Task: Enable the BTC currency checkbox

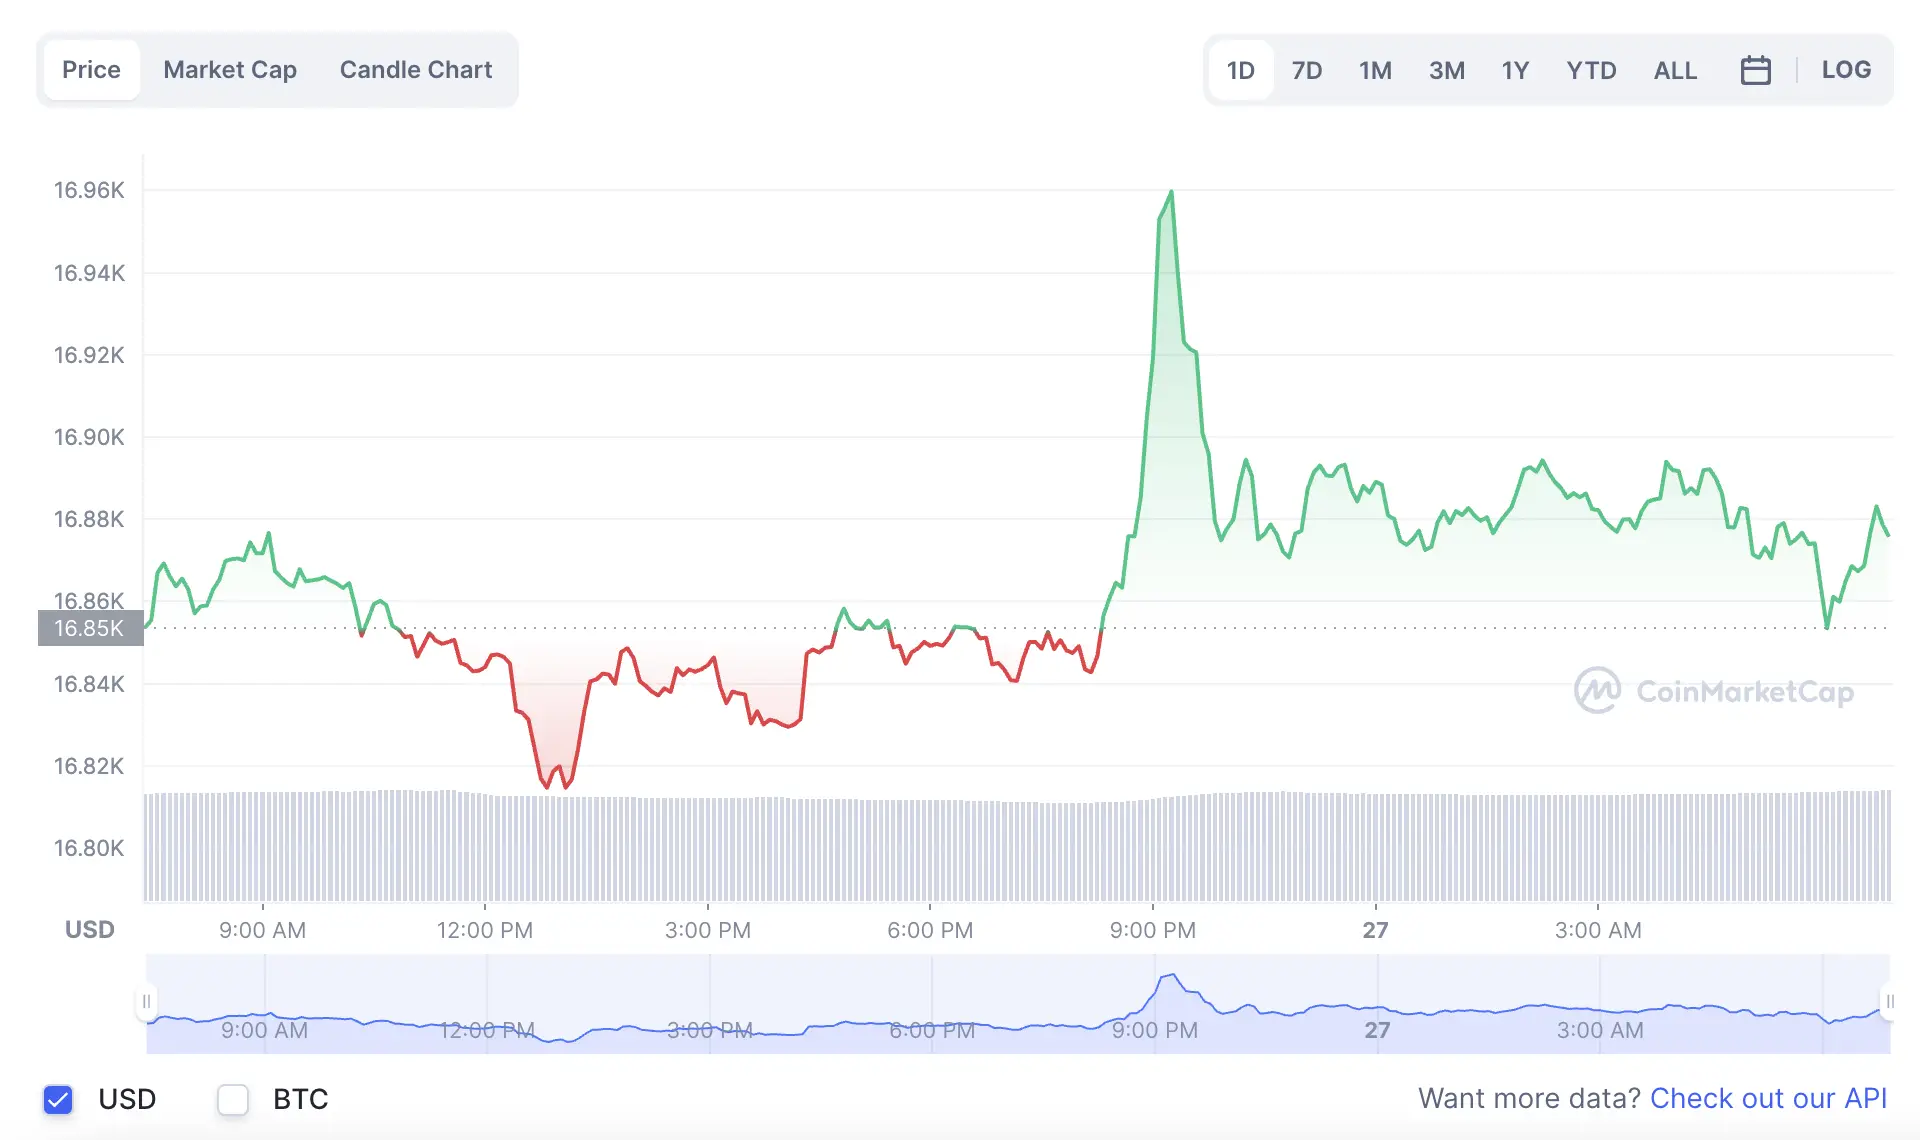Action: tap(232, 1099)
